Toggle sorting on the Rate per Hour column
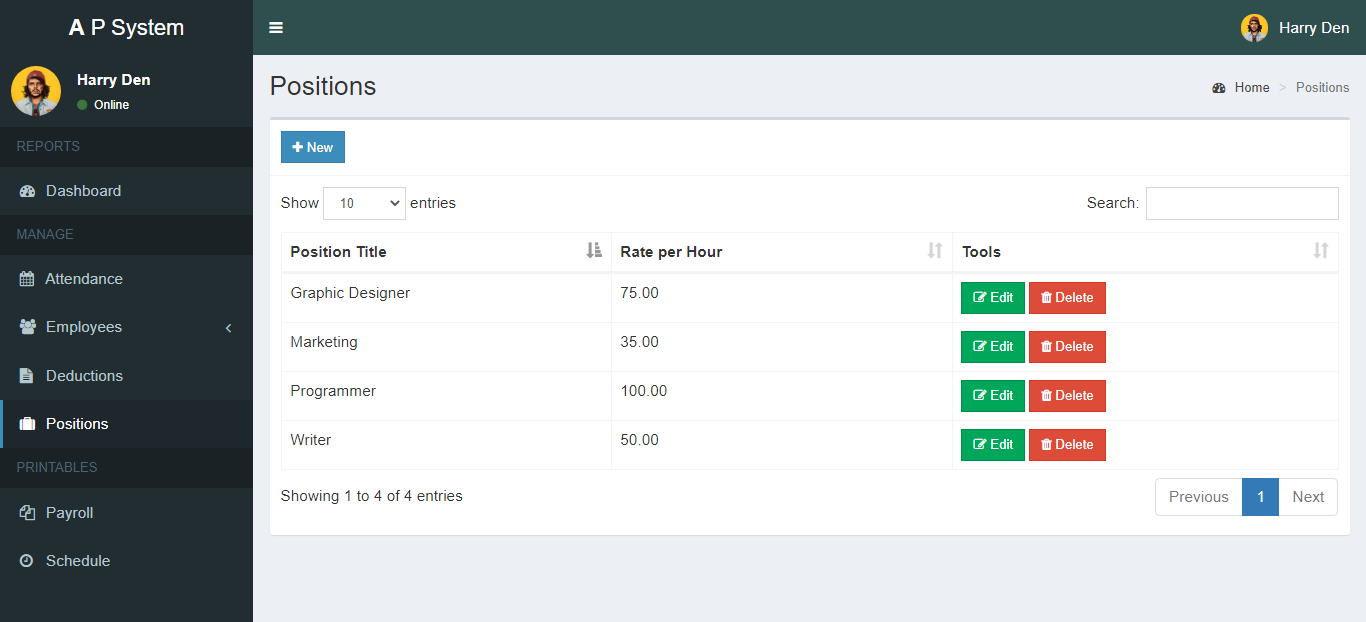 coord(935,252)
